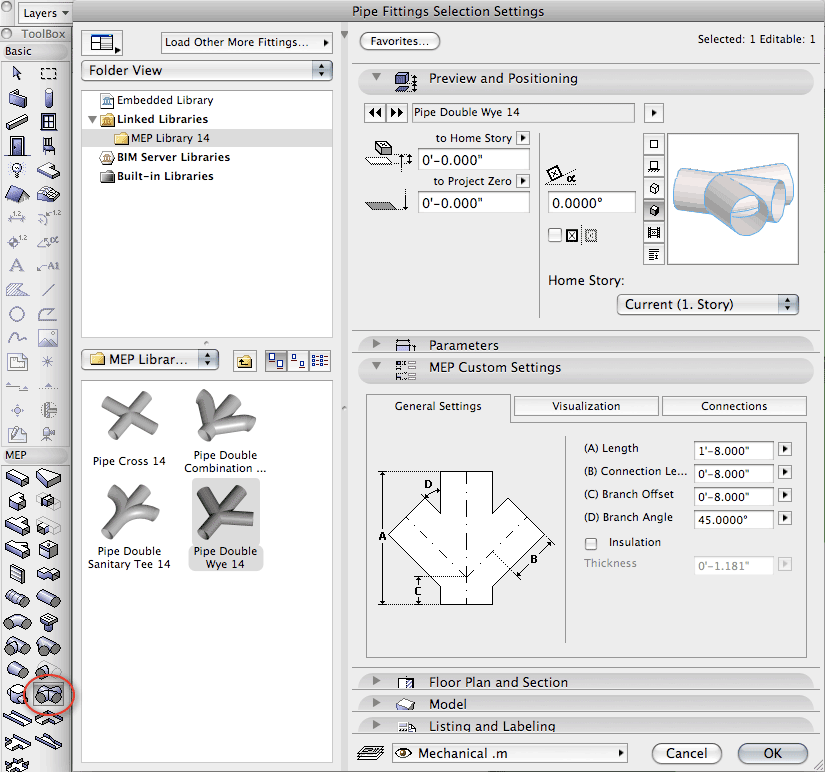Open the Home Story dropdown
Viewport: 825px width, 772px height.
coord(708,304)
